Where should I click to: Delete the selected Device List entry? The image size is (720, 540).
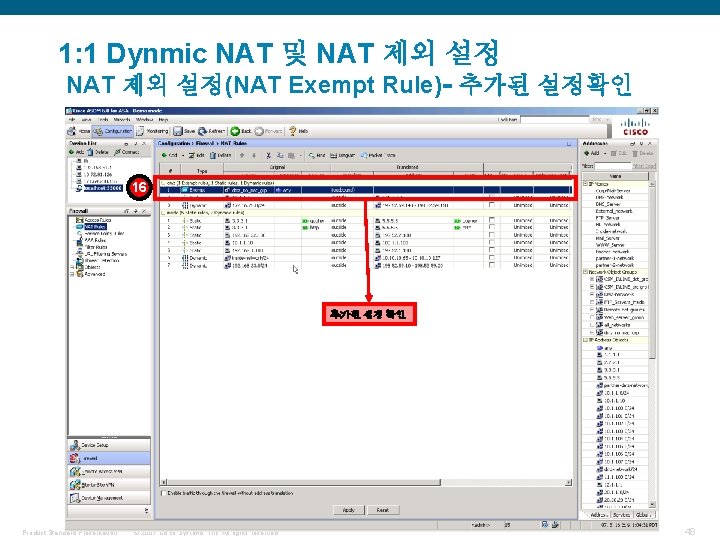(98, 152)
